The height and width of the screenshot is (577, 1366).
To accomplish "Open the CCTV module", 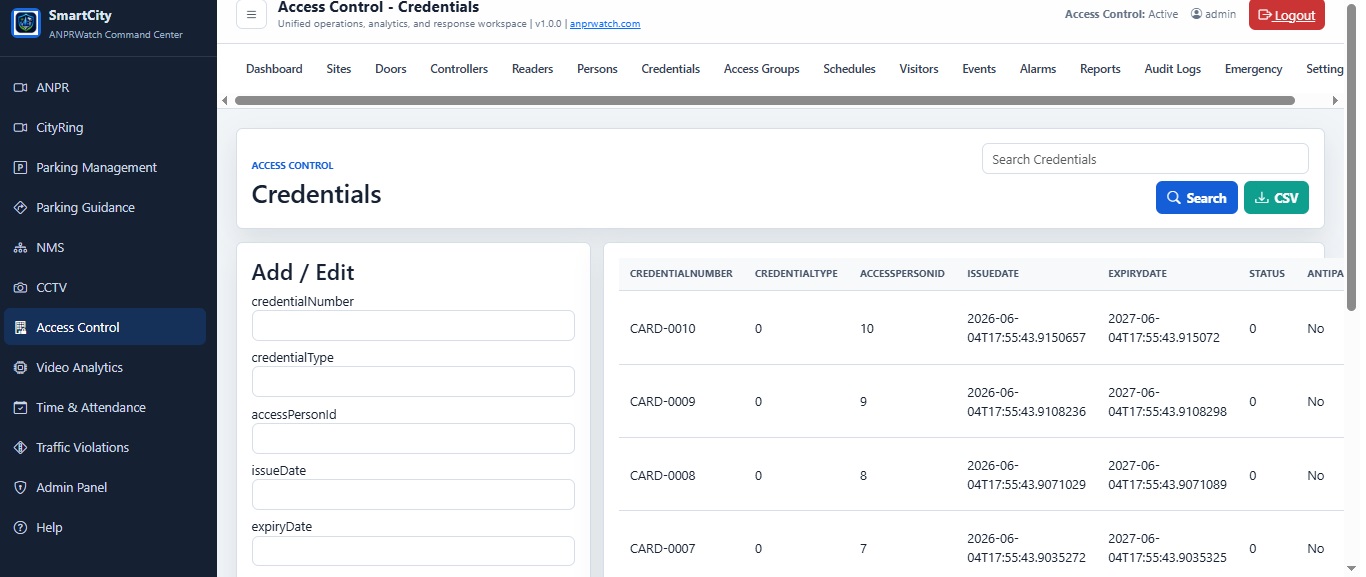I will [105, 287].
